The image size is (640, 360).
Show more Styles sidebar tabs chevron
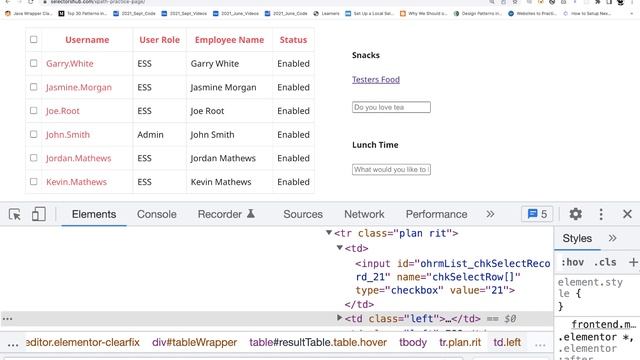[x=612, y=238]
